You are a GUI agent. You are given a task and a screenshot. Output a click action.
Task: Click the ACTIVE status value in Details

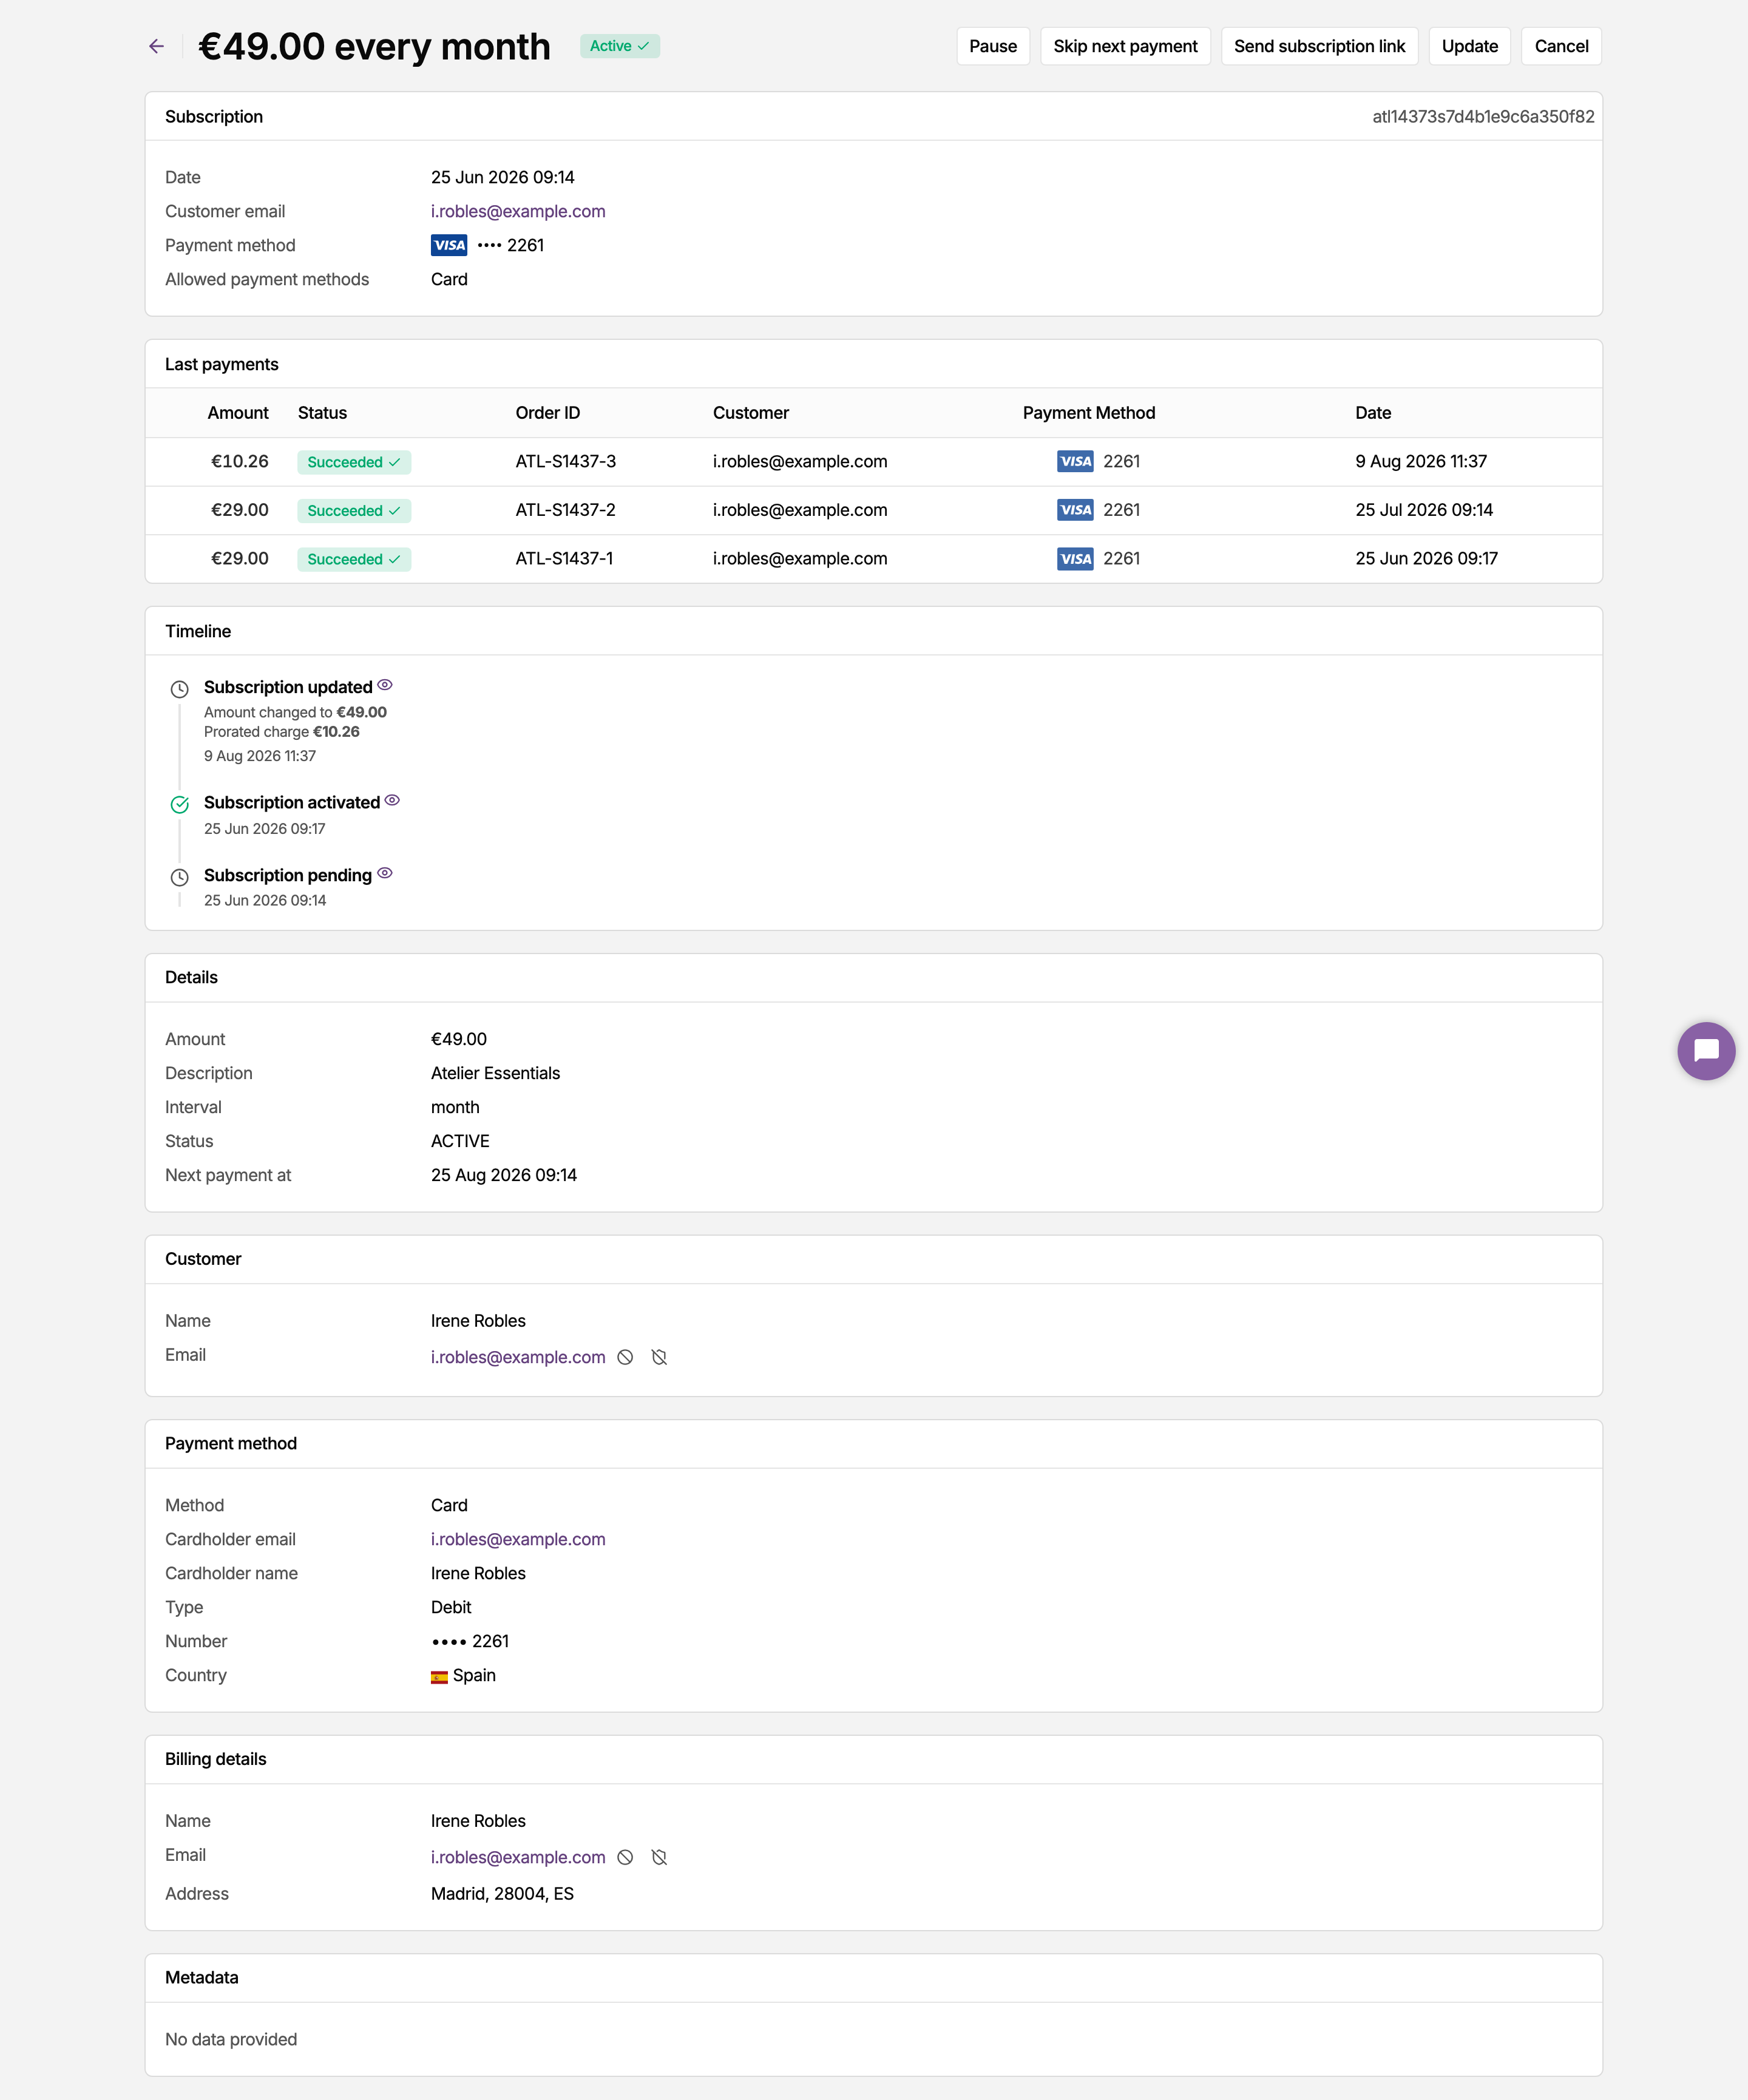[460, 1141]
